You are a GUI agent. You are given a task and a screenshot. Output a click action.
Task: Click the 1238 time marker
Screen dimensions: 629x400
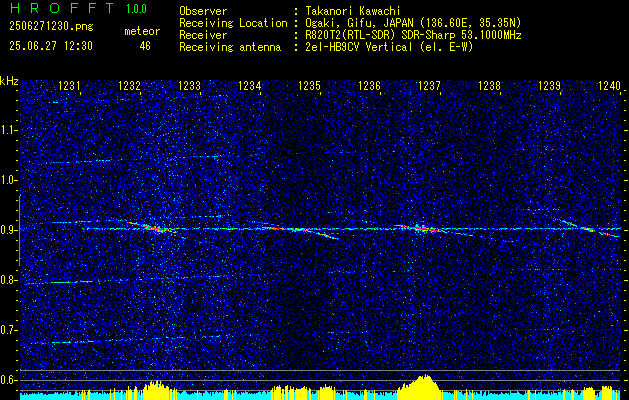pos(489,85)
